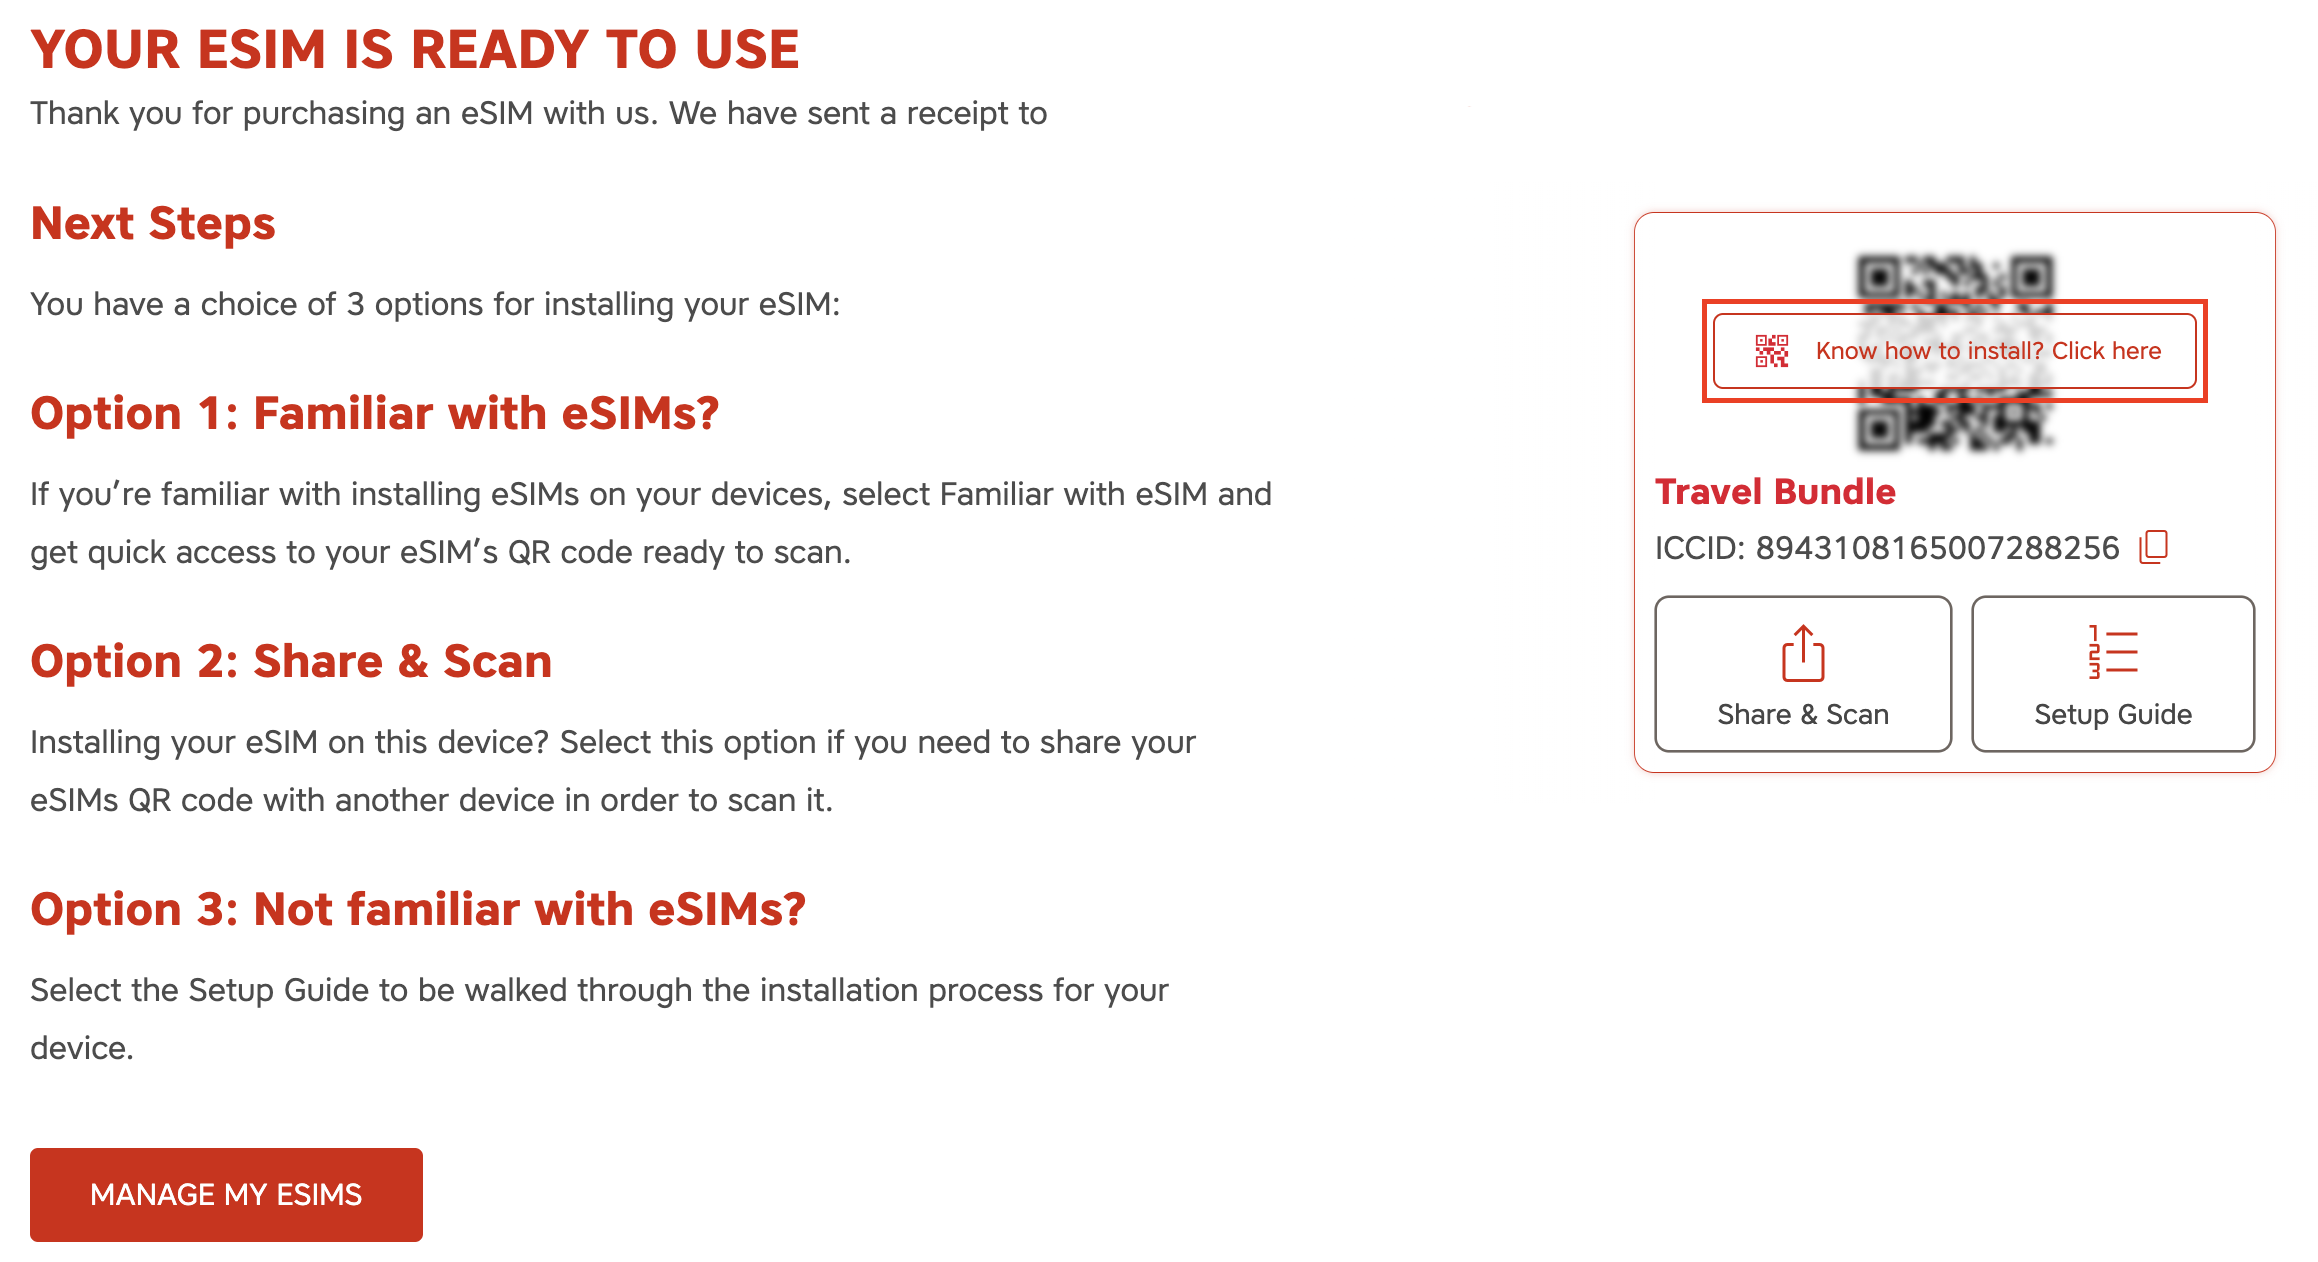Screen dimensions: 2318x1262
Task: Click the Next Steps heading
Action: point(153,223)
